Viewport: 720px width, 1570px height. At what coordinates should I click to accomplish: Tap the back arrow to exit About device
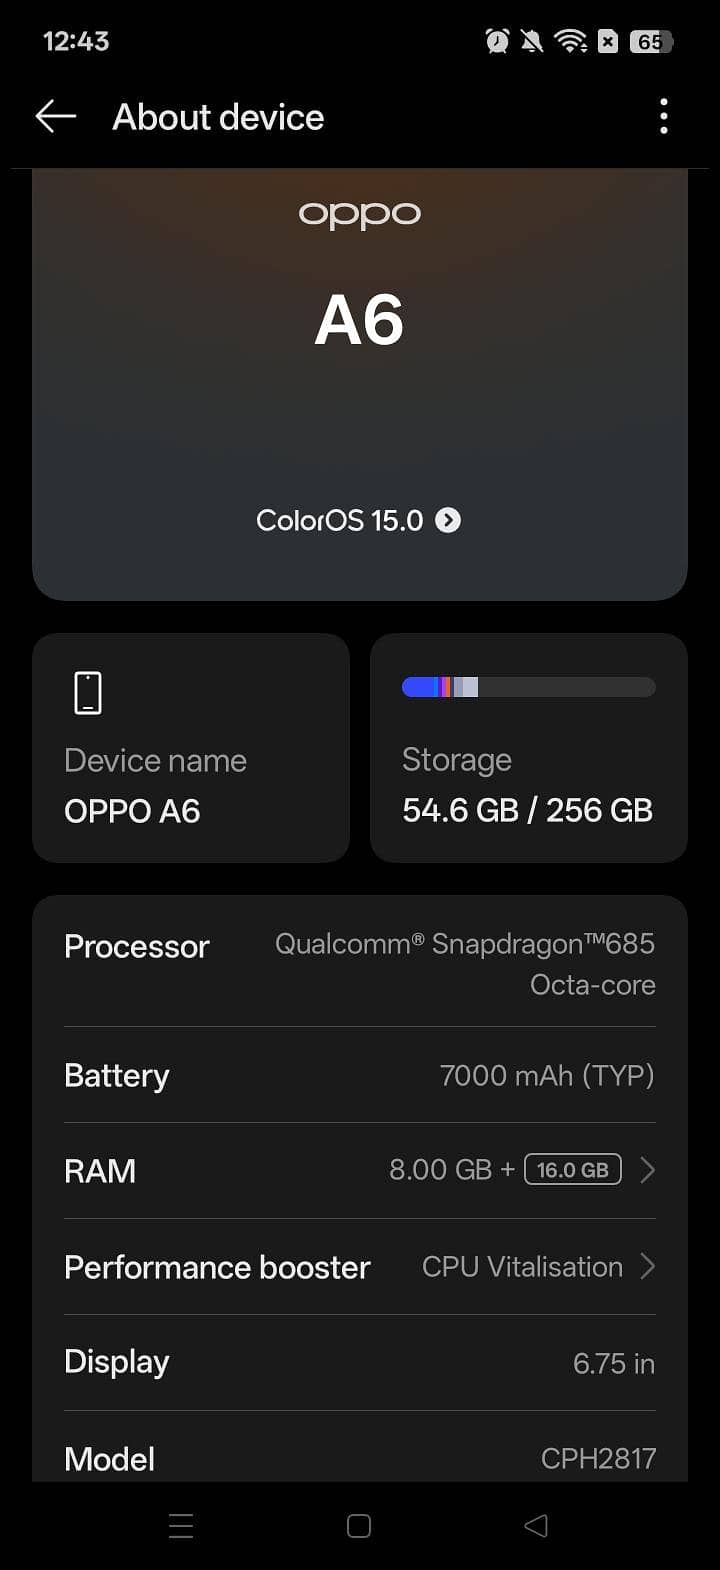click(x=55, y=116)
